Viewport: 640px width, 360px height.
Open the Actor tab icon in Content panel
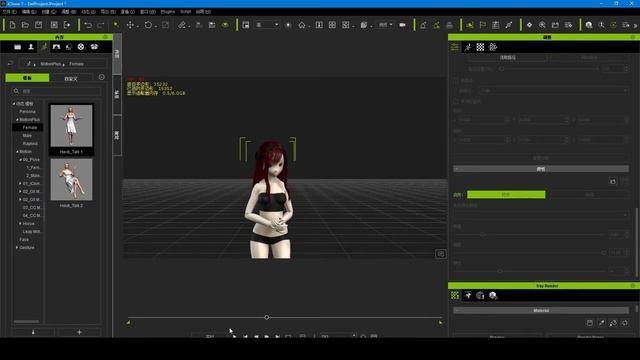(x=31, y=47)
